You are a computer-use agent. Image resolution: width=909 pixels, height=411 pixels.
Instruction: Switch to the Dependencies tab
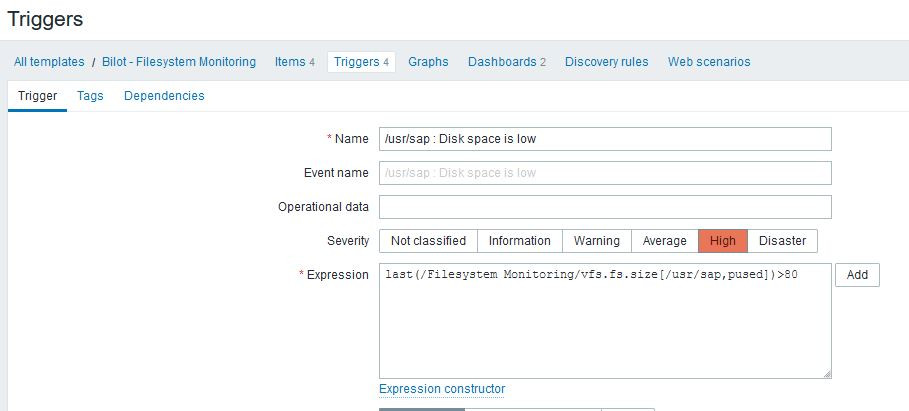tap(164, 96)
